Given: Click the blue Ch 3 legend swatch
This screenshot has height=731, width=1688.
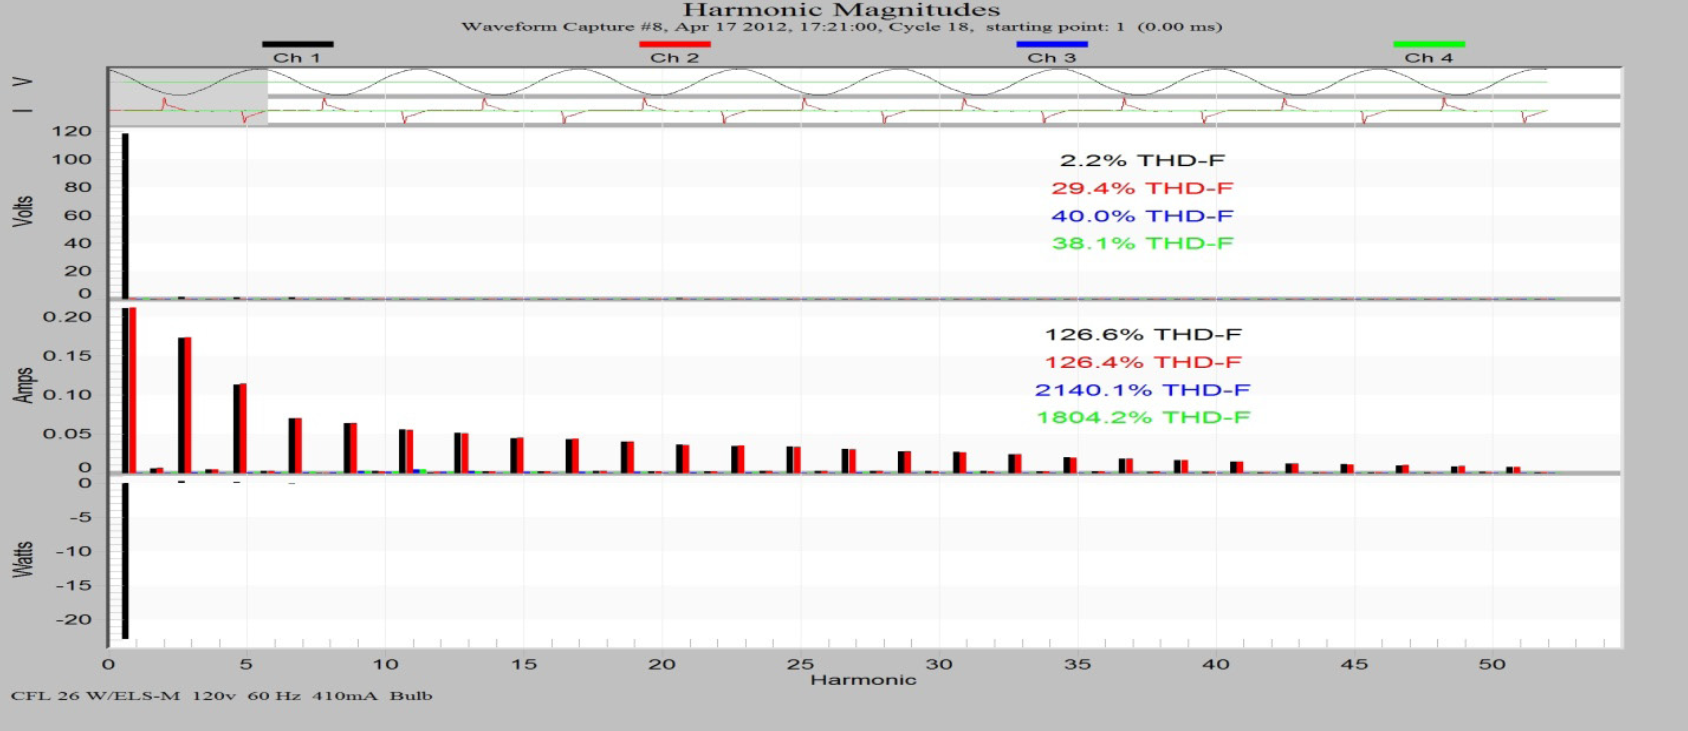Looking at the screenshot, I should (1051, 44).
